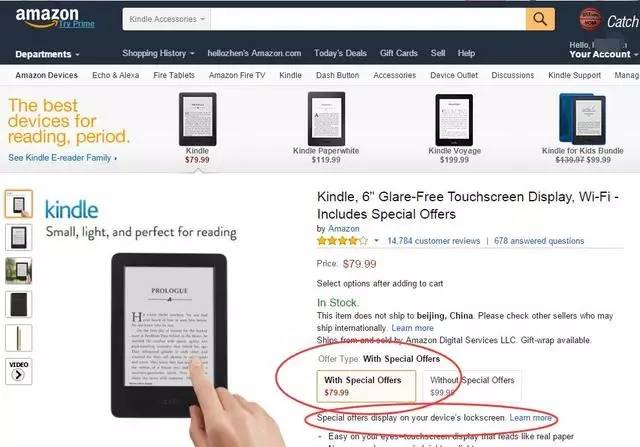
Task: Show the second product thumbnail image
Action: [19, 237]
